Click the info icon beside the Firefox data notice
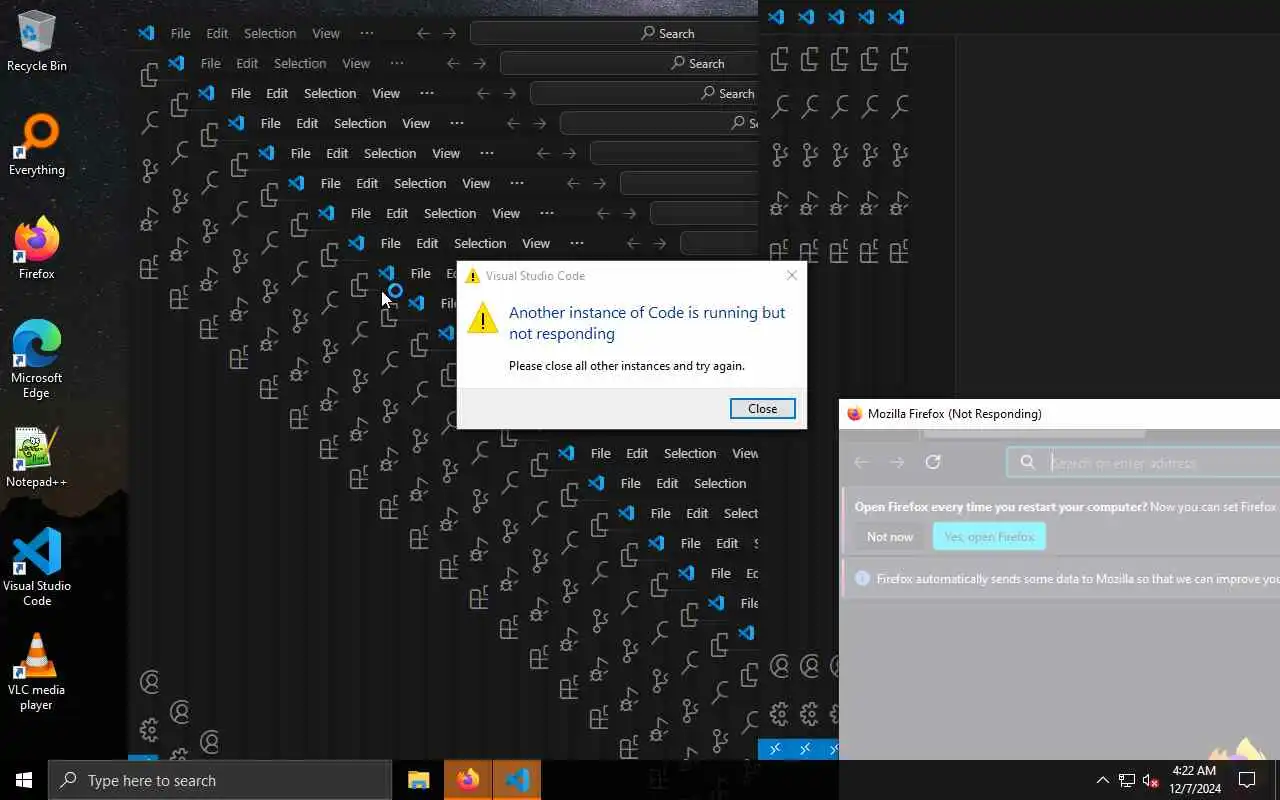Screen dimensions: 1280x800 pyautogui.click(x=862, y=578)
